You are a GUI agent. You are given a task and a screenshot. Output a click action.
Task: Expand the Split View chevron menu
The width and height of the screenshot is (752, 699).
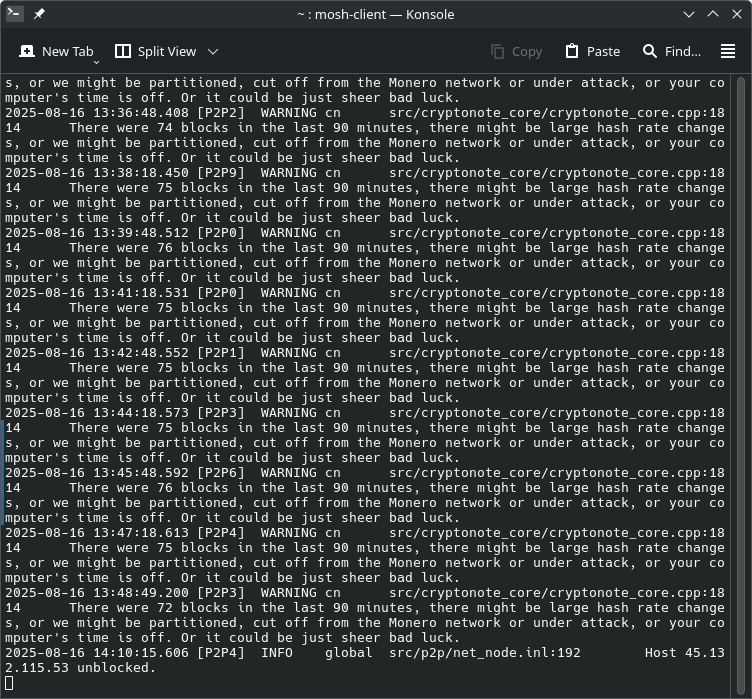pos(213,51)
